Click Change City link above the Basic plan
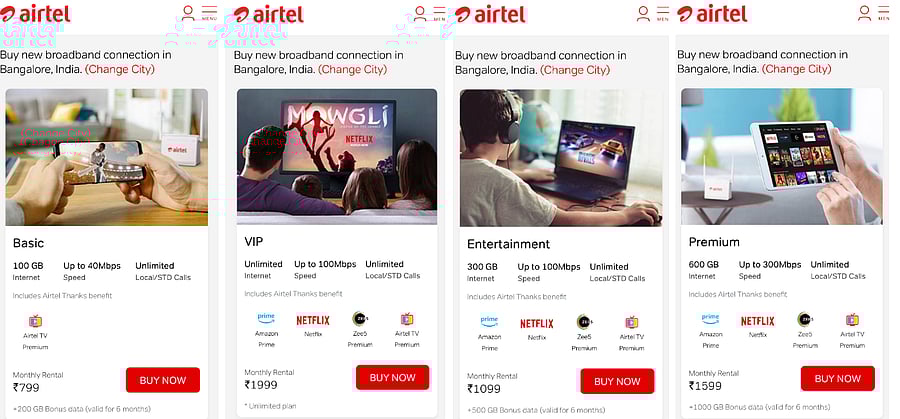 (120, 69)
